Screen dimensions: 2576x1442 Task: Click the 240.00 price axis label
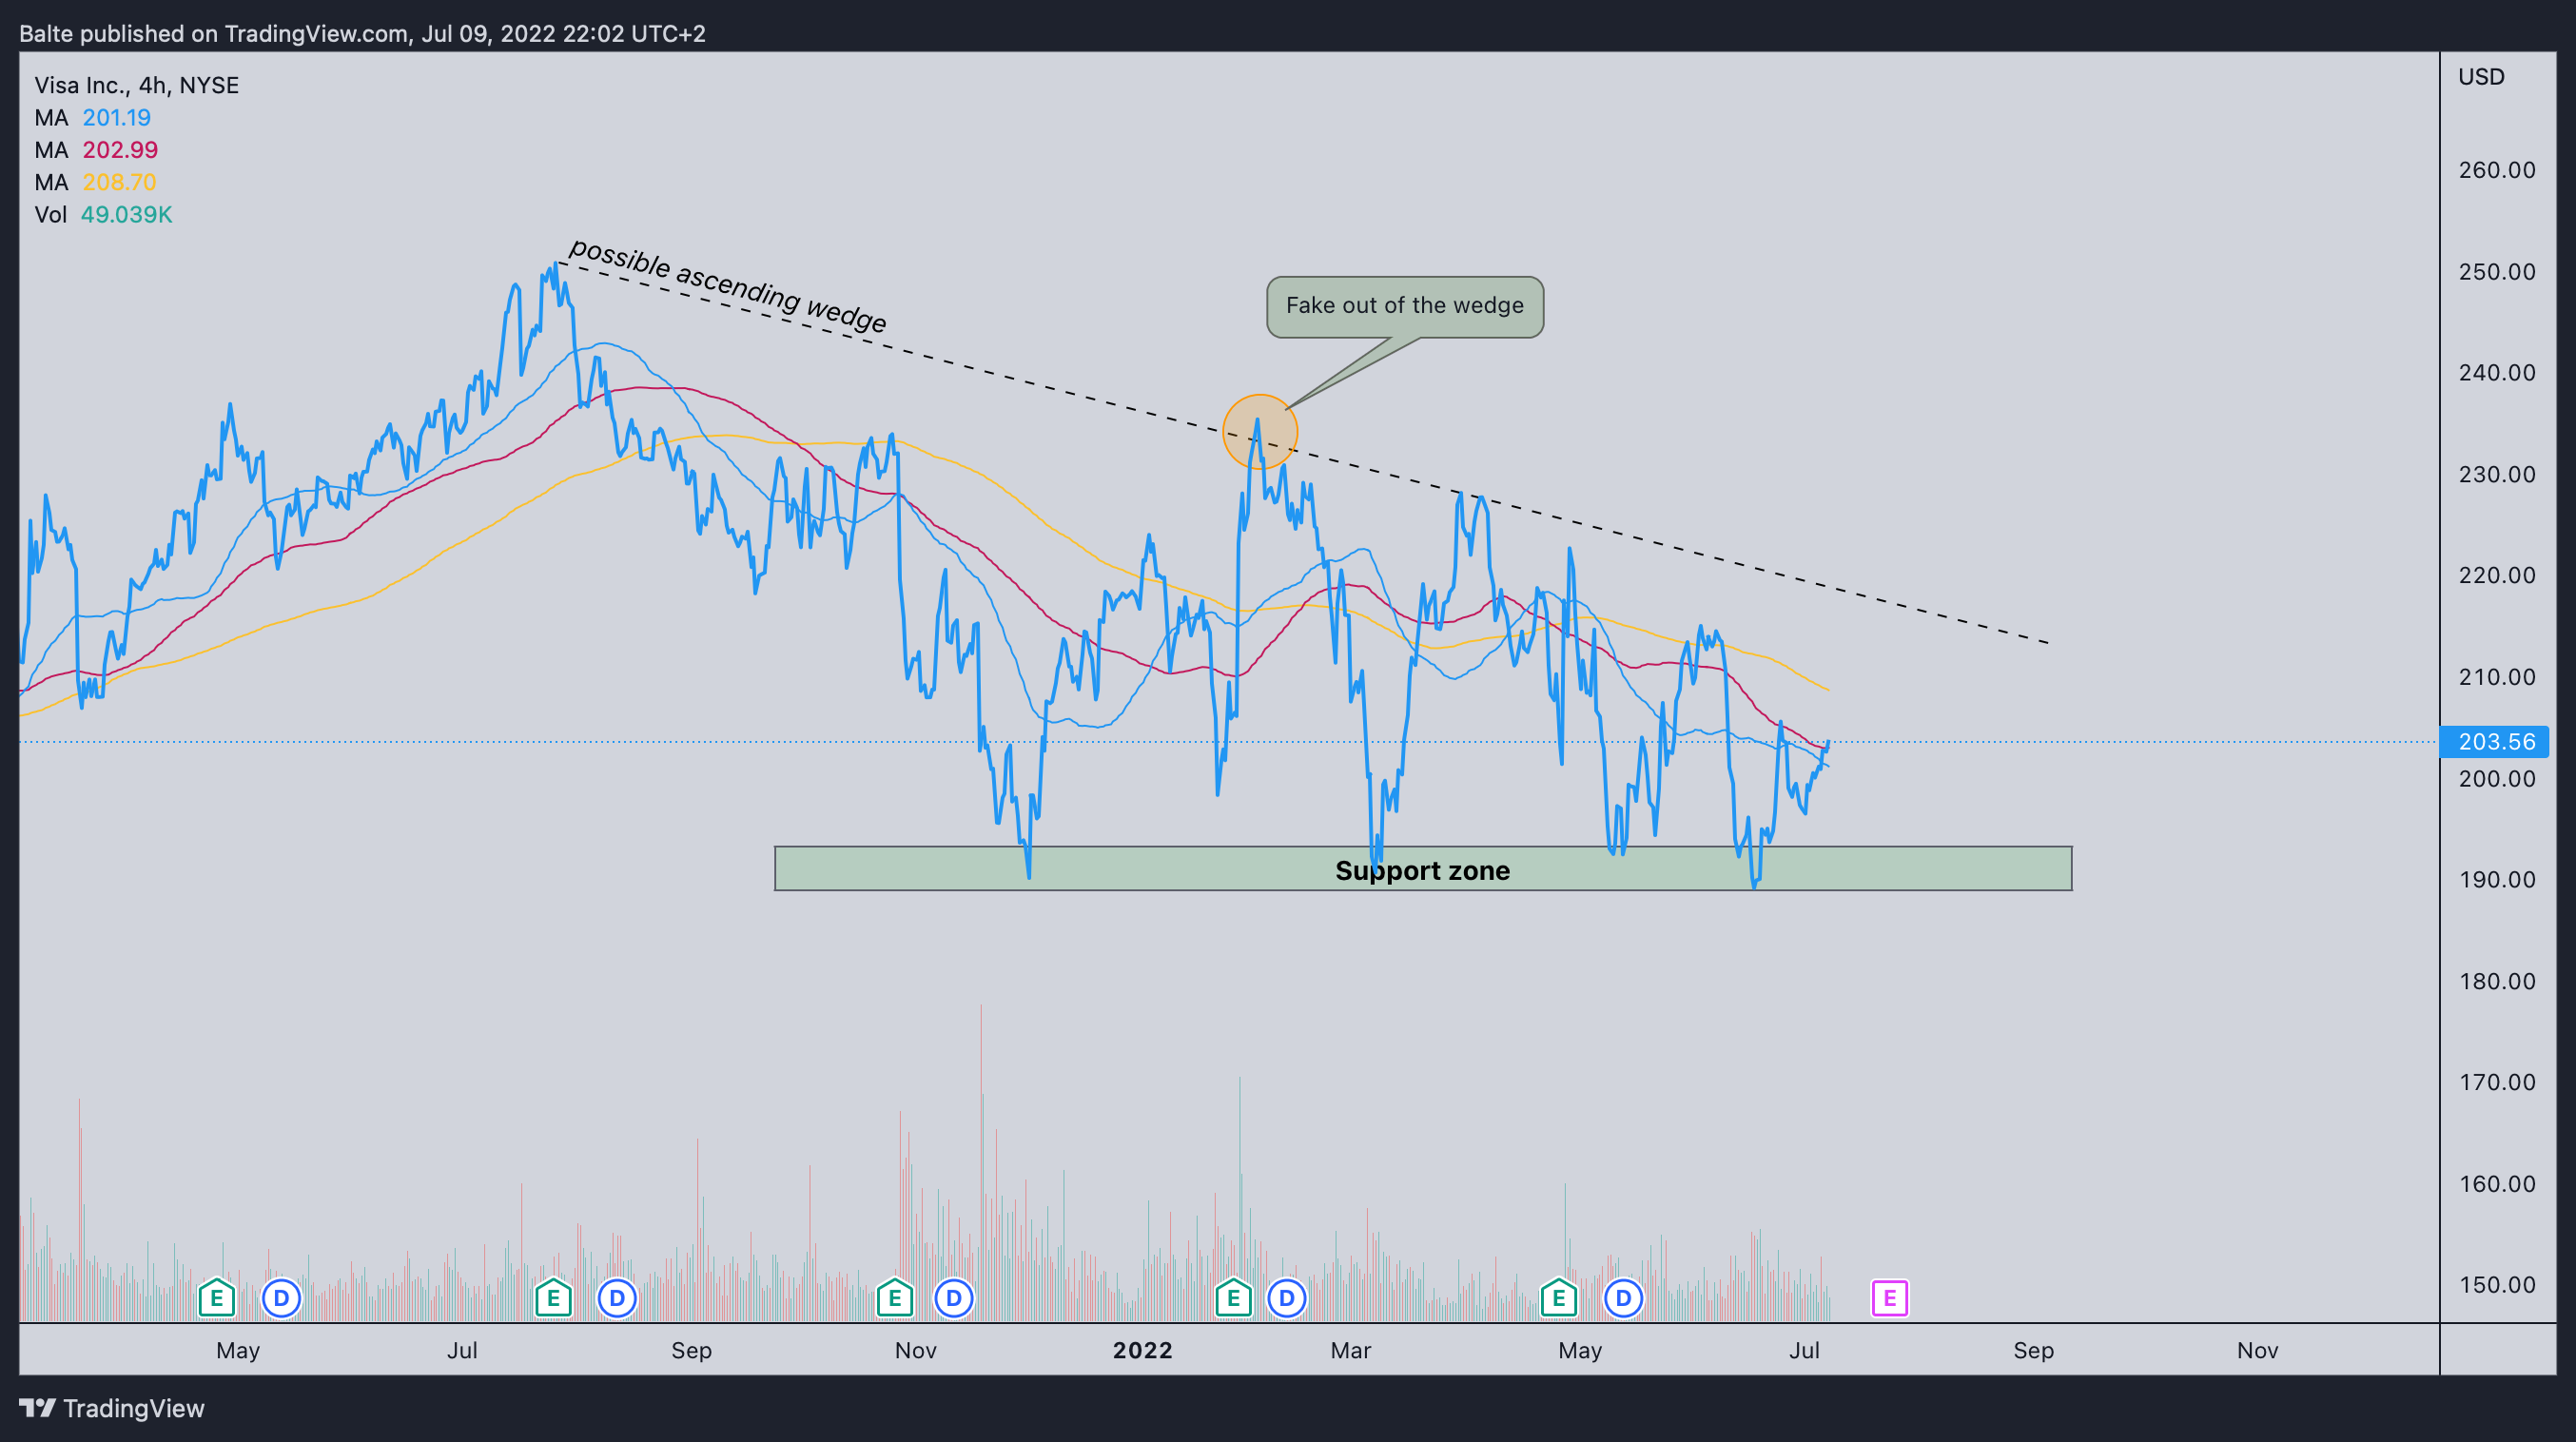(2496, 373)
